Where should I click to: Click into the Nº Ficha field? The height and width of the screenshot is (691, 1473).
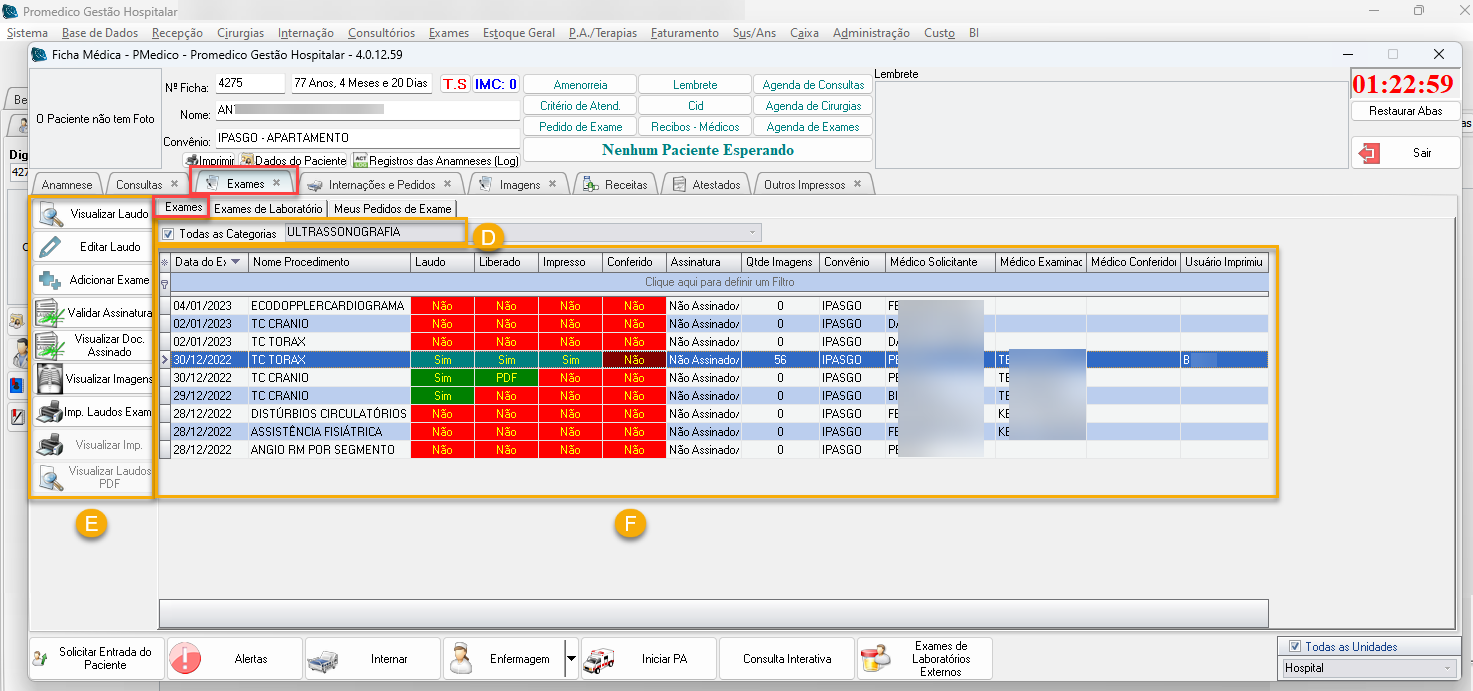click(250, 83)
